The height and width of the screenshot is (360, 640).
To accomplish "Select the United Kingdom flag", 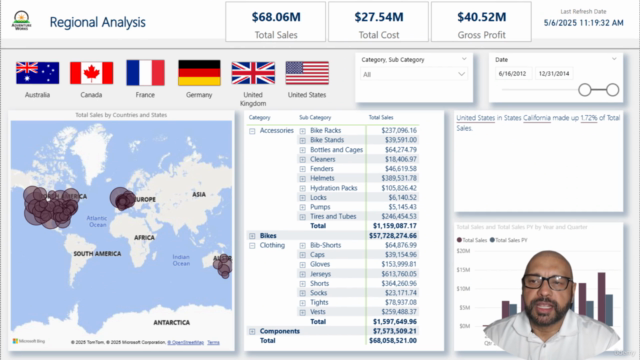I will coord(253,73).
